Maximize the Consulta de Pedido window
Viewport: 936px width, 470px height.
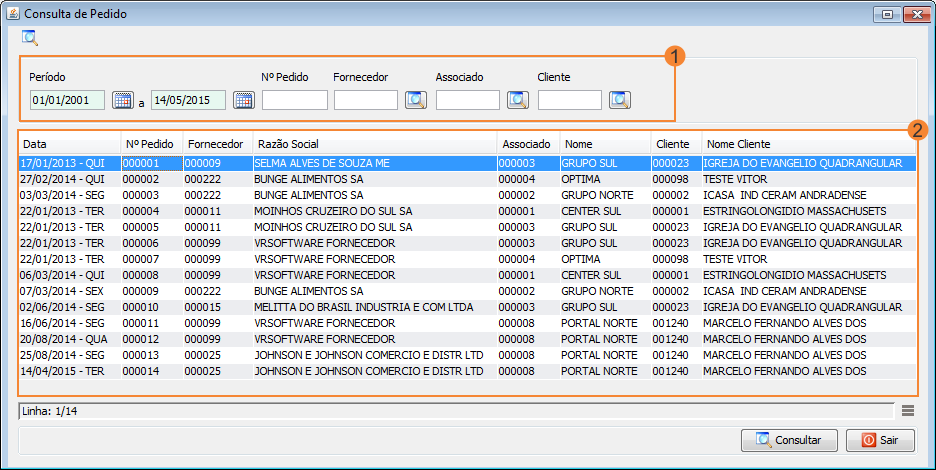[x=887, y=15]
